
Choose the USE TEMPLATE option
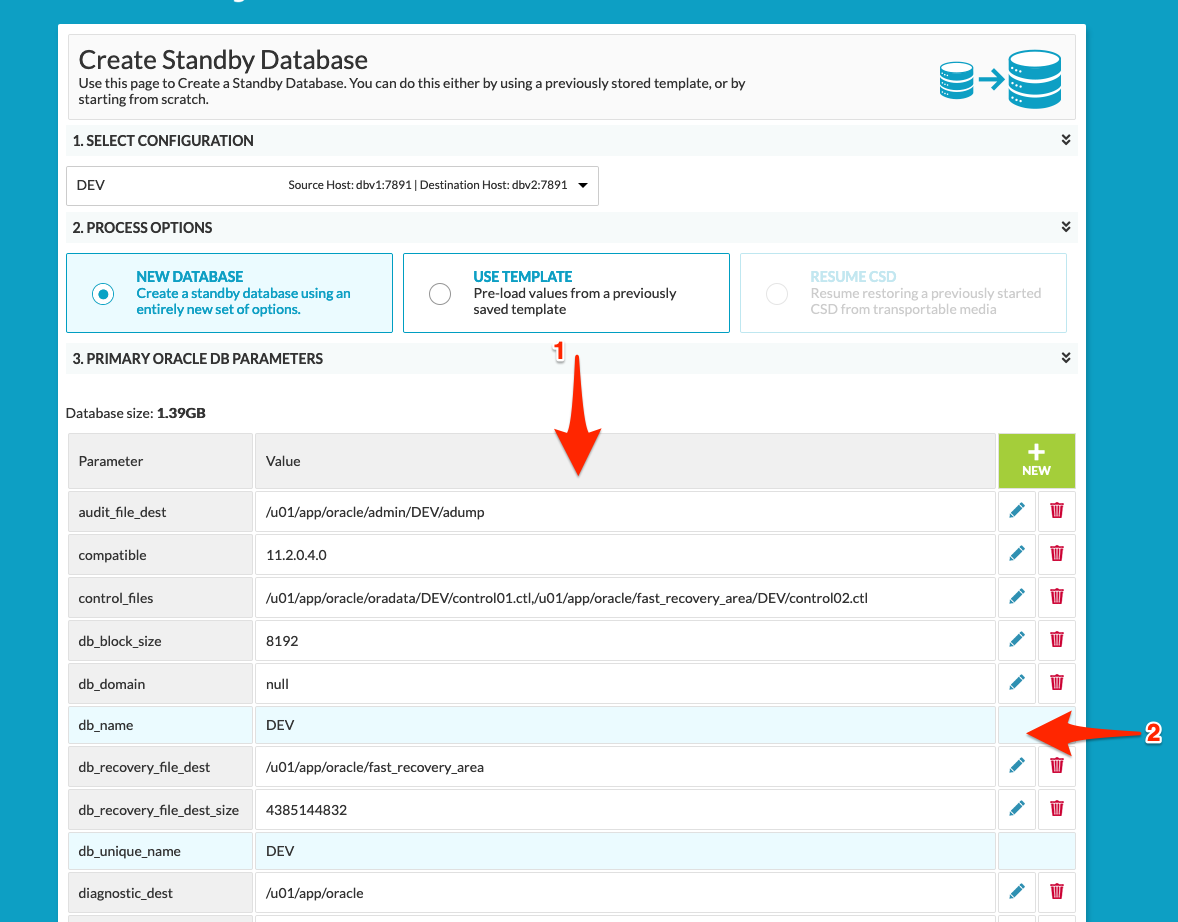click(x=440, y=293)
